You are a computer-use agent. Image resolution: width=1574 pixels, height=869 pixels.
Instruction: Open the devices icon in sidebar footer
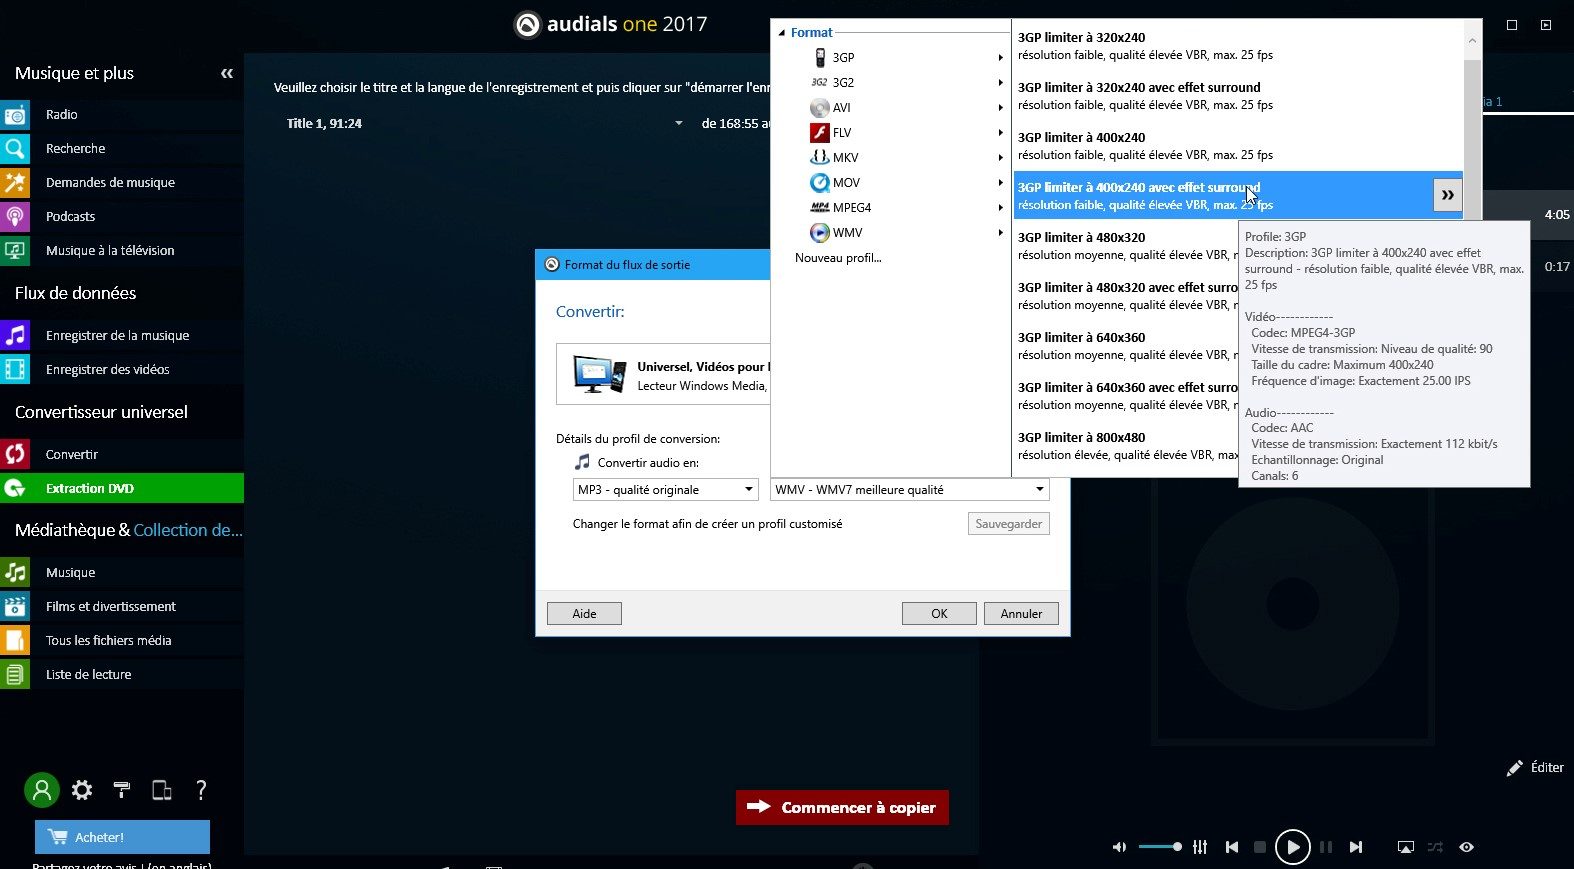tap(161, 790)
